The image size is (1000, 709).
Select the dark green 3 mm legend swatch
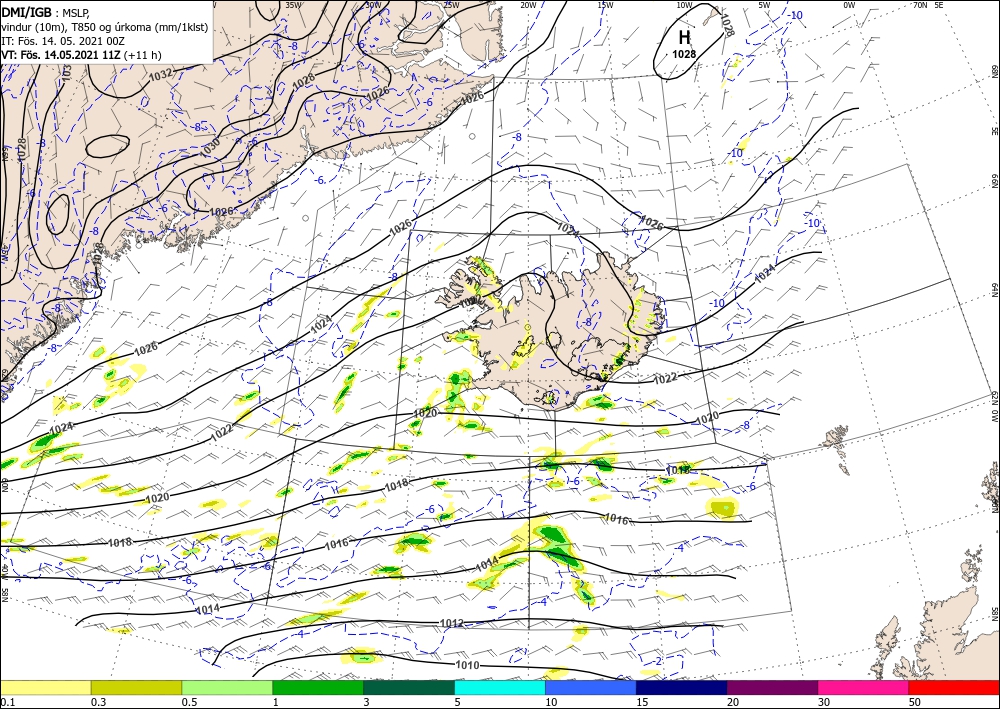[x=409, y=687]
